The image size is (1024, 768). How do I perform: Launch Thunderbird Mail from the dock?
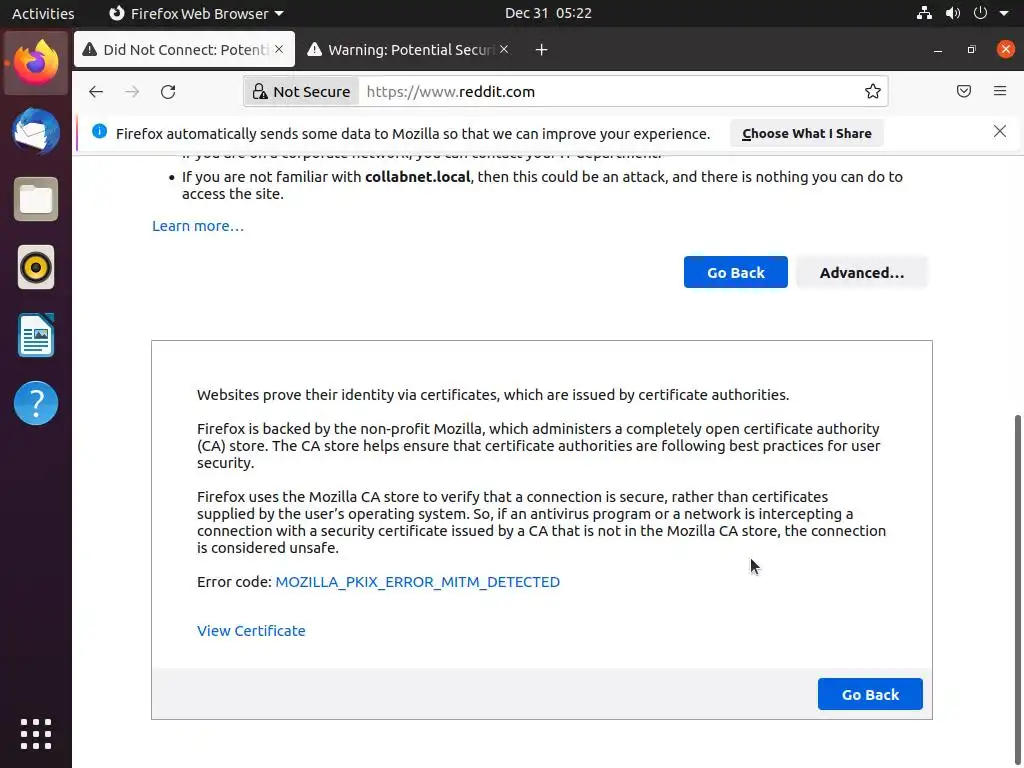pos(36,131)
